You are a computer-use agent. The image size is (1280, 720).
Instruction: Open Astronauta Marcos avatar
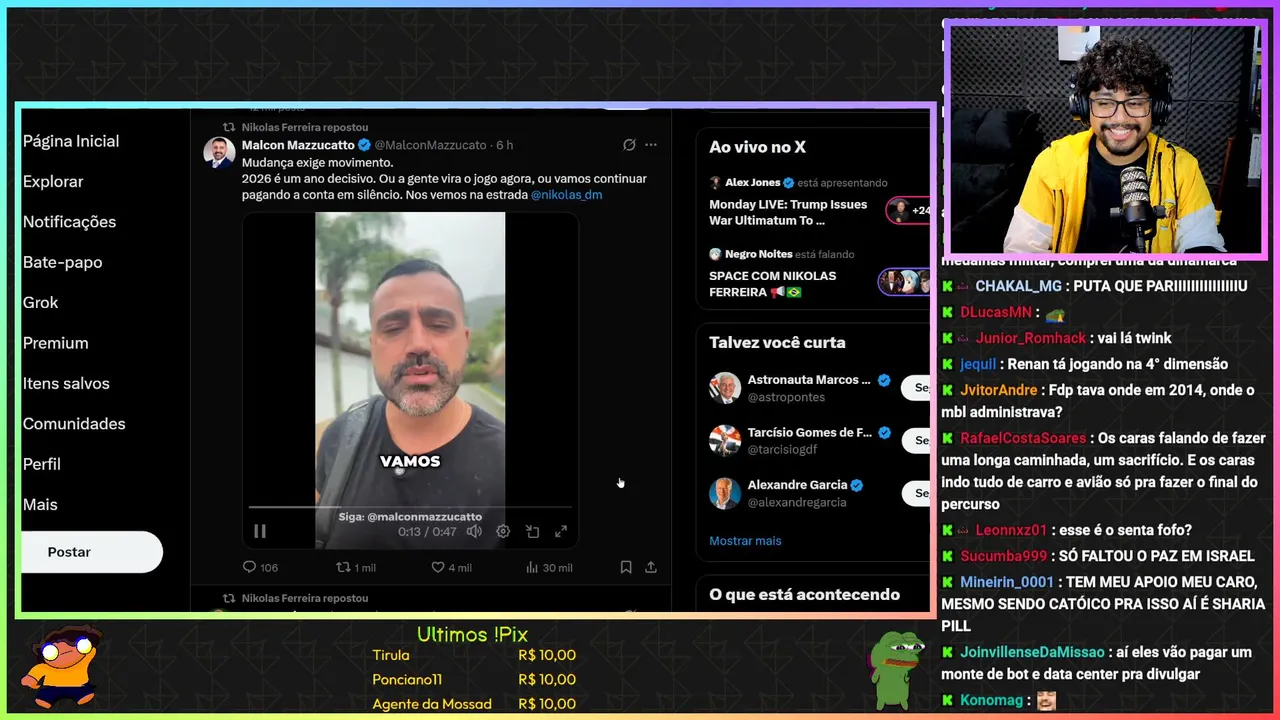[725, 388]
